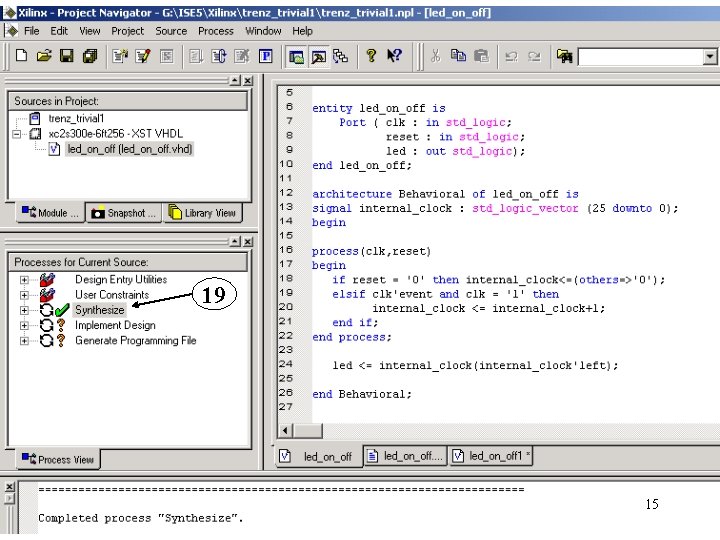
Task: Expand User Constraints
Action: click(24, 295)
